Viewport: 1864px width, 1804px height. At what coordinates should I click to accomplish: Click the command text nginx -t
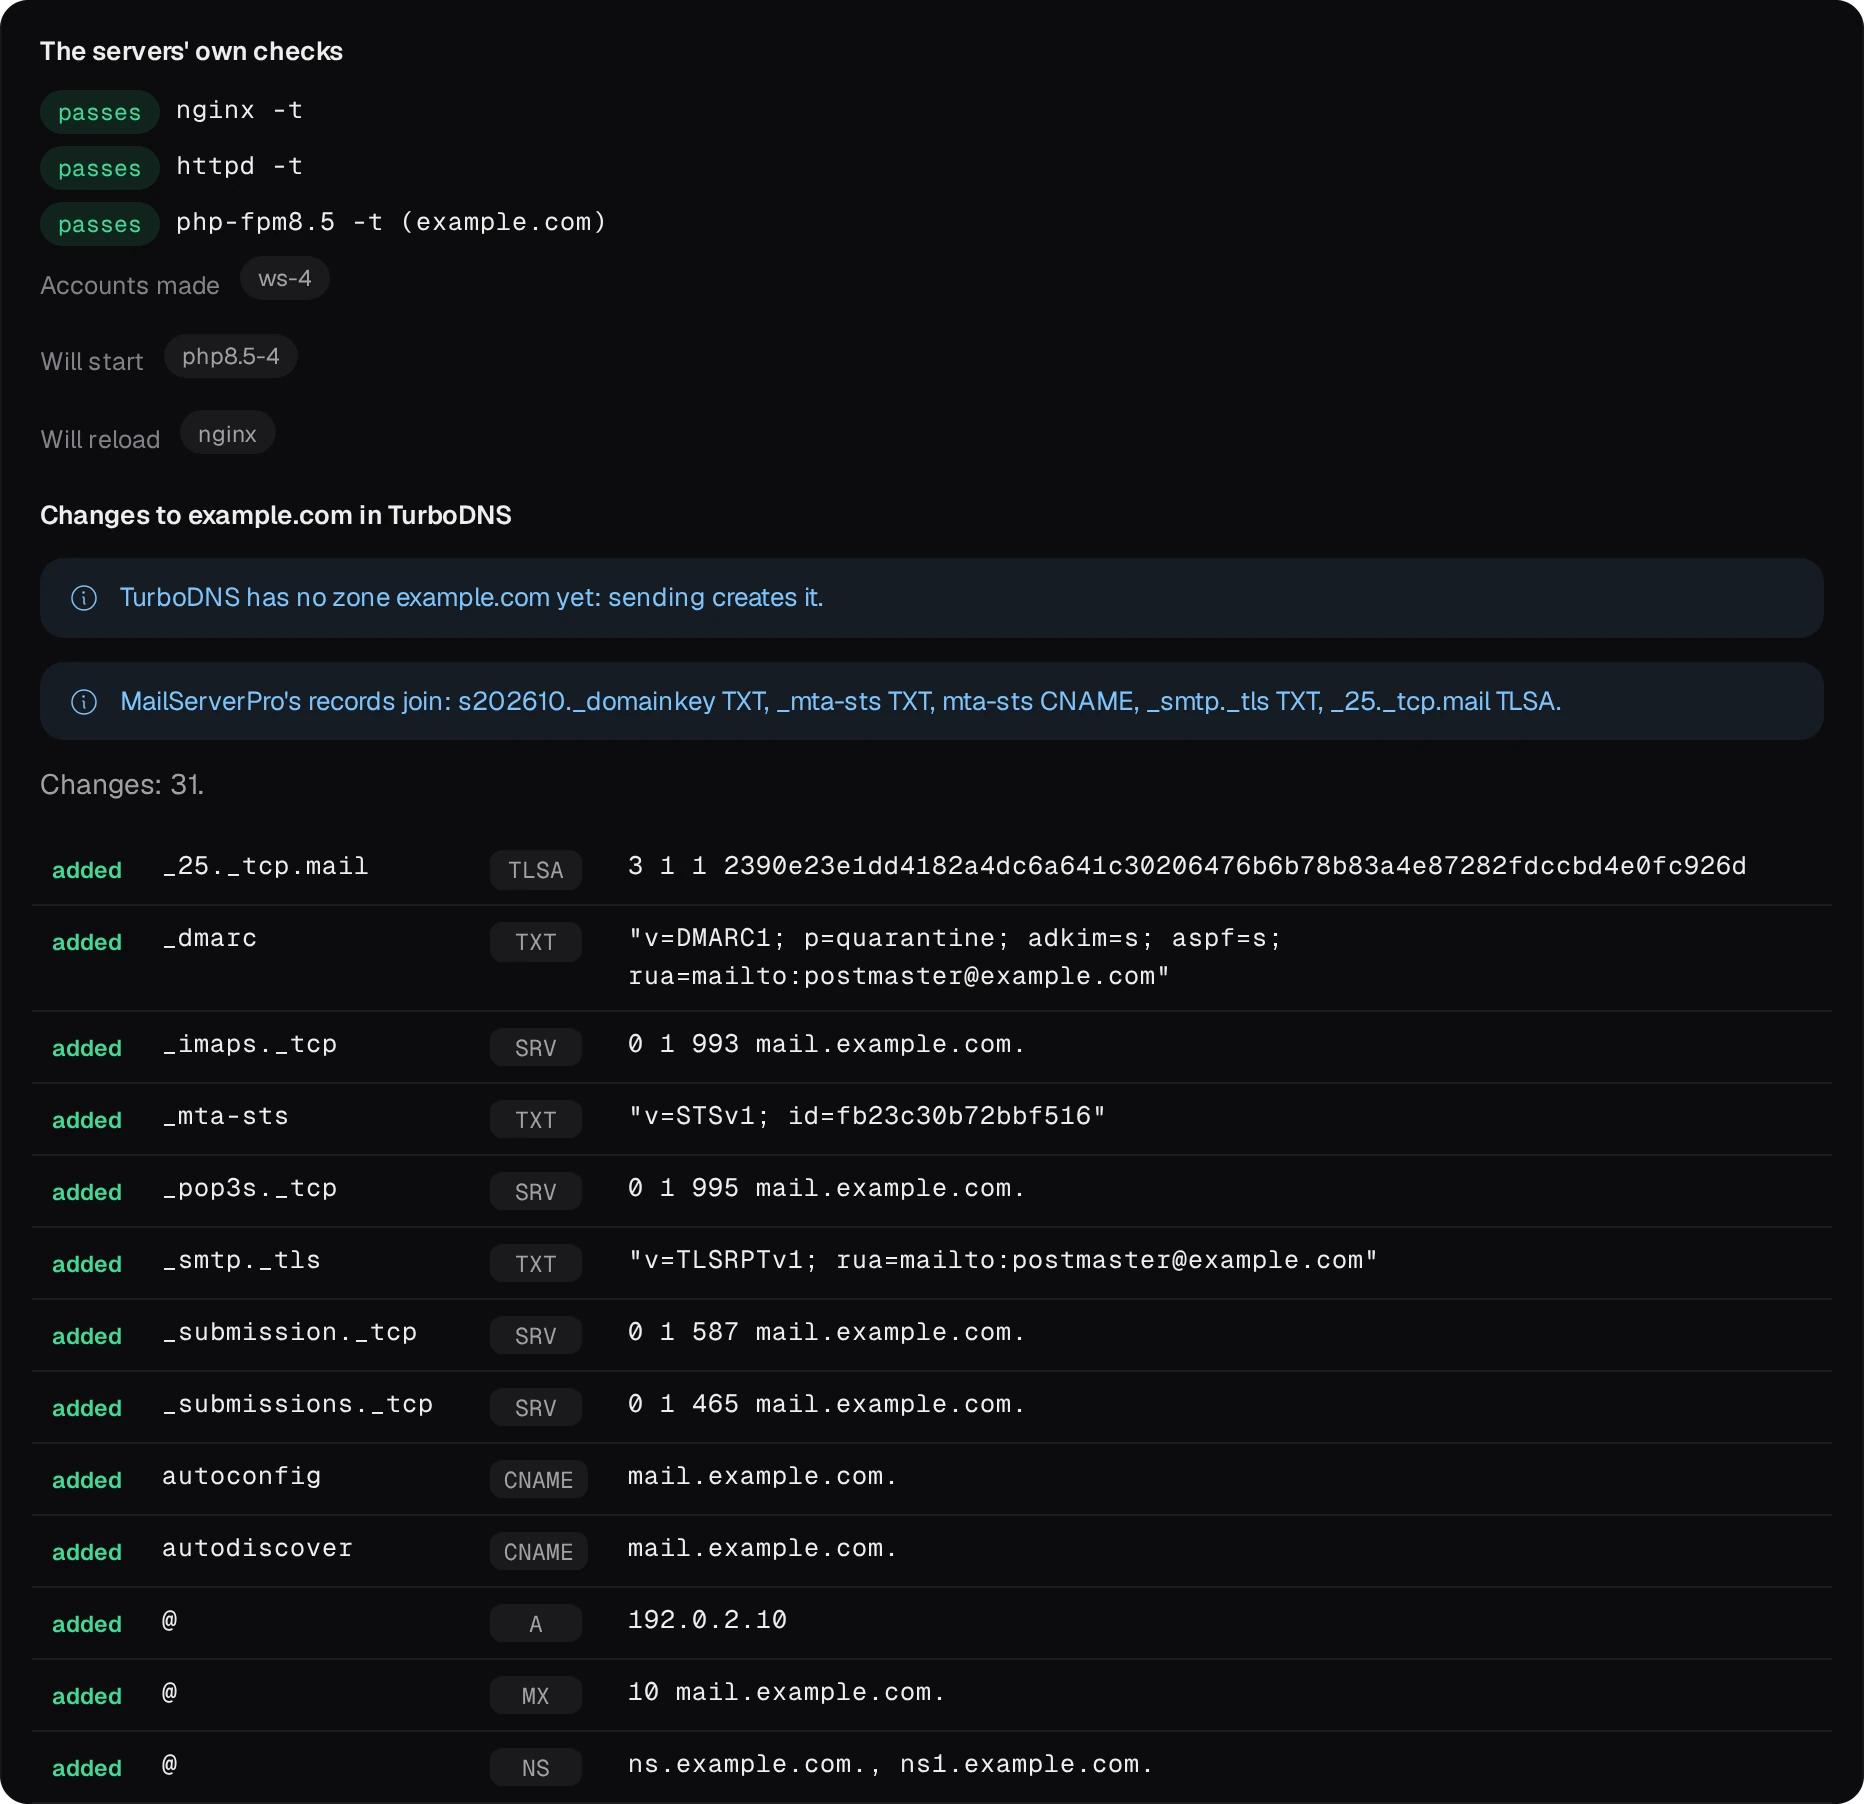(x=240, y=110)
